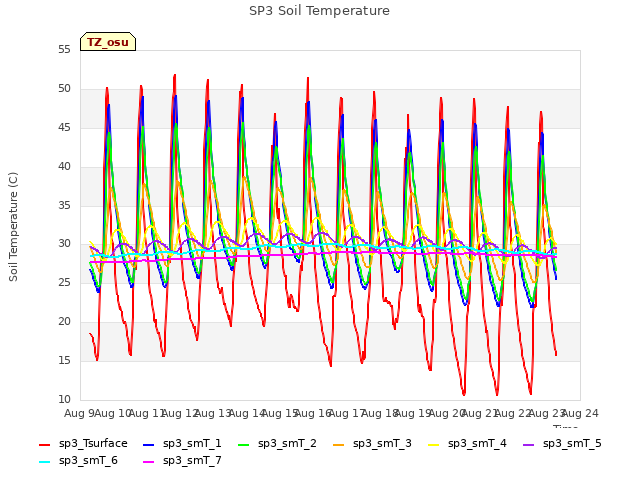
Task: Click the sp3_smT_1 legend entry
Action: pyautogui.click(x=182, y=444)
